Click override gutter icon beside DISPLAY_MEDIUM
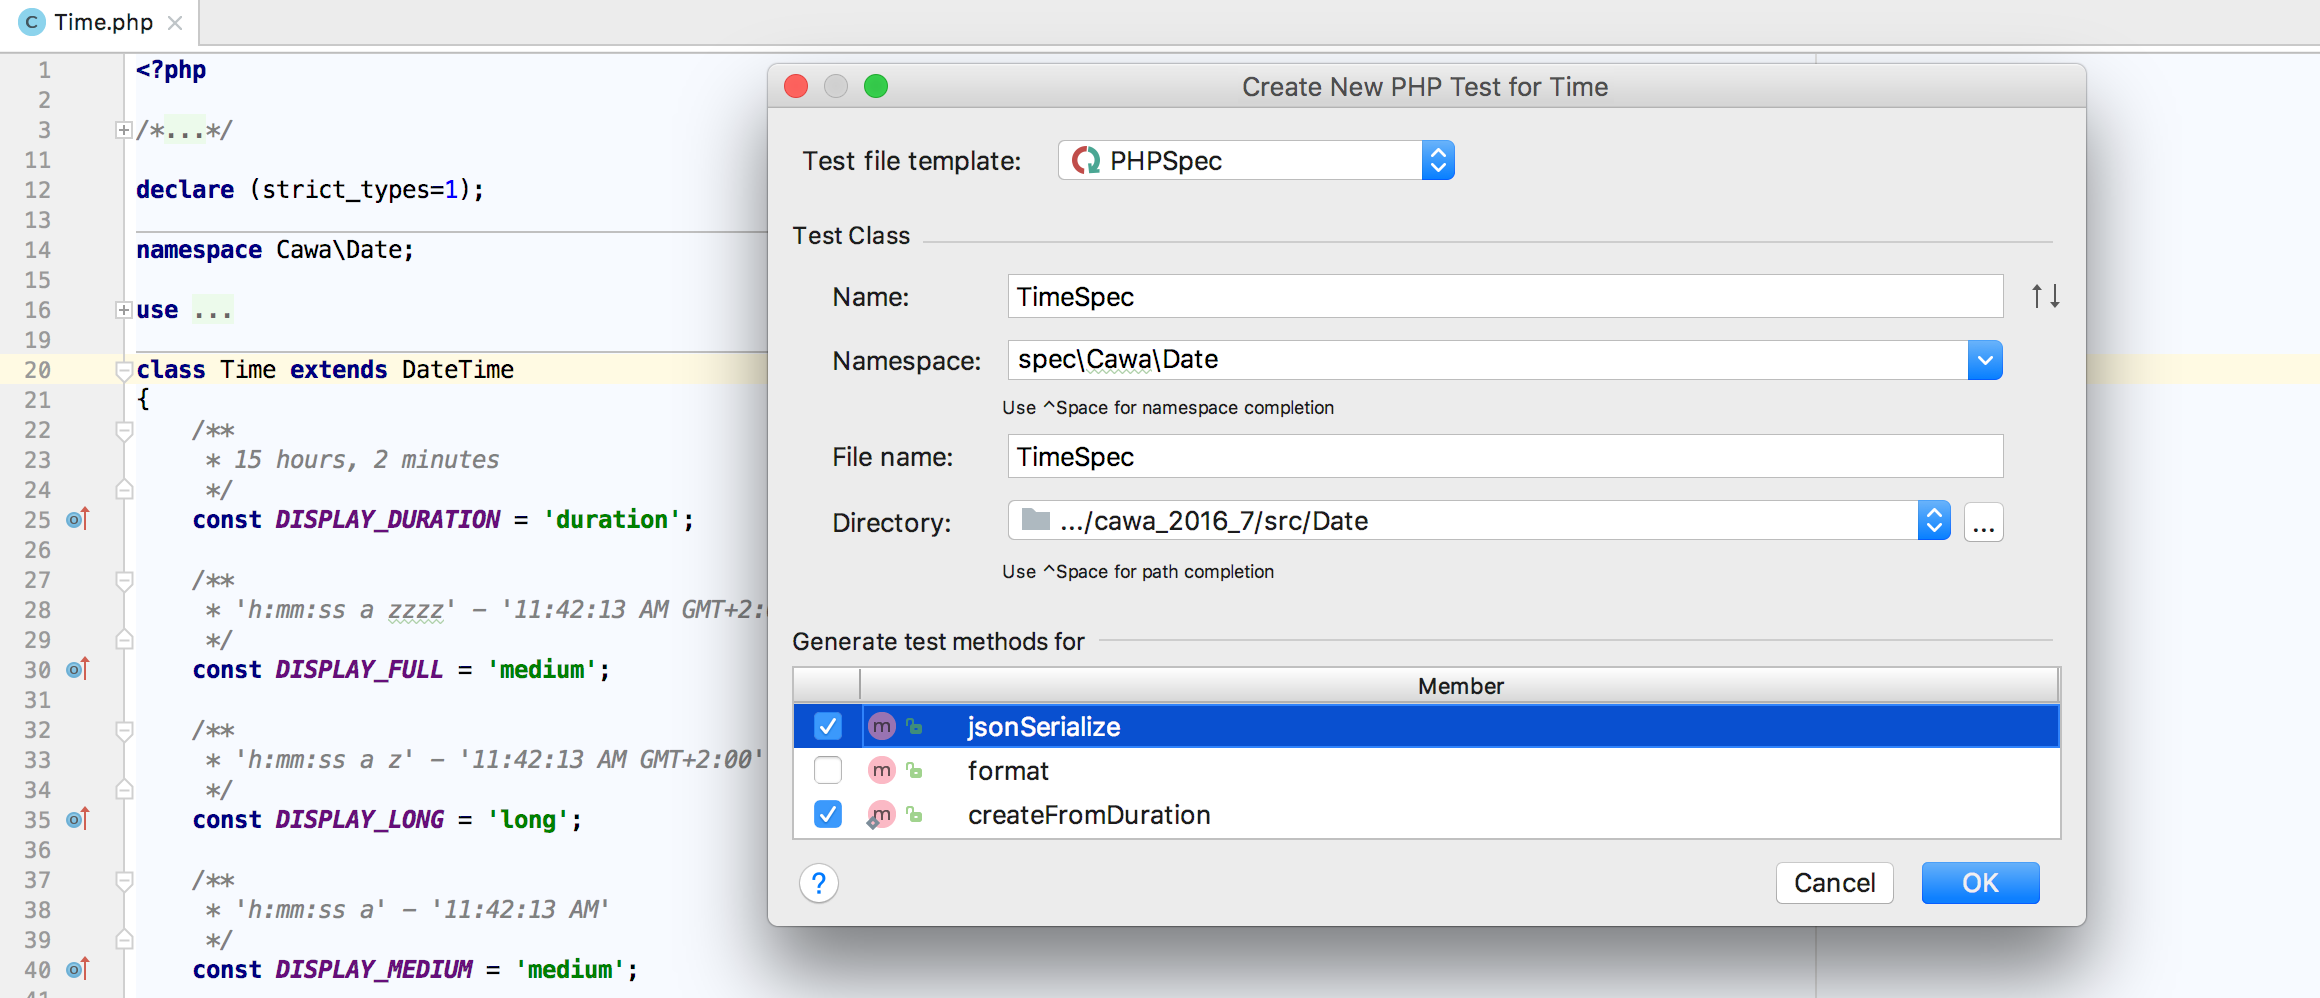The image size is (2320, 998). tap(77, 969)
